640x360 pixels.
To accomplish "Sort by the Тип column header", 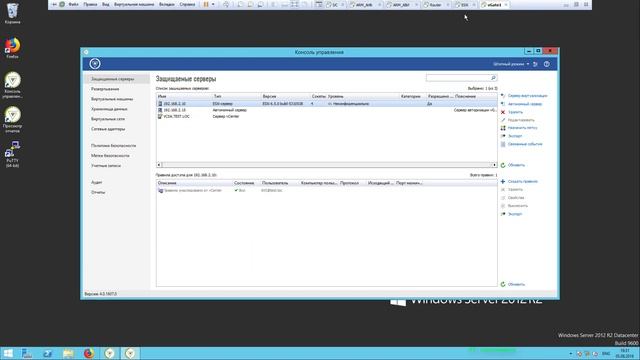I will (x=236, y=96).
